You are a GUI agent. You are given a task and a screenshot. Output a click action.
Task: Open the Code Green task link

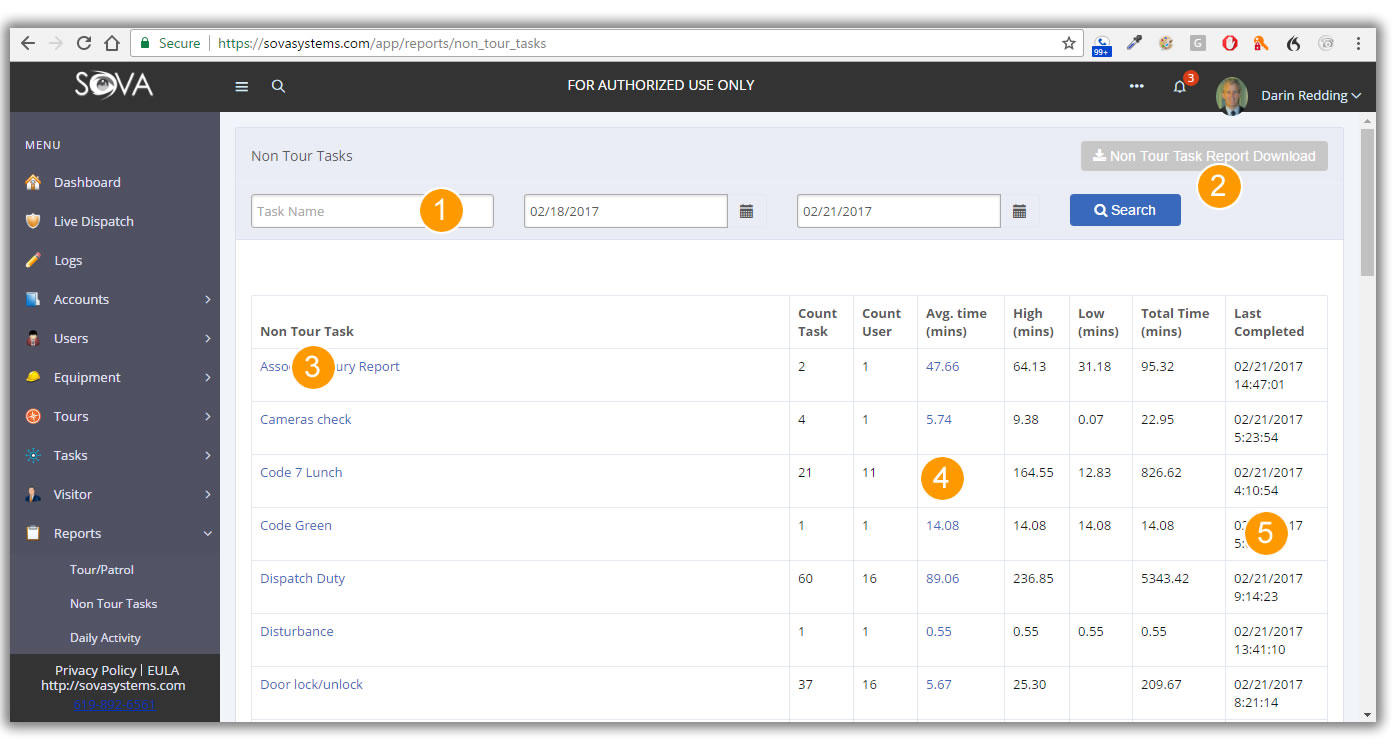tap(296, 525)
